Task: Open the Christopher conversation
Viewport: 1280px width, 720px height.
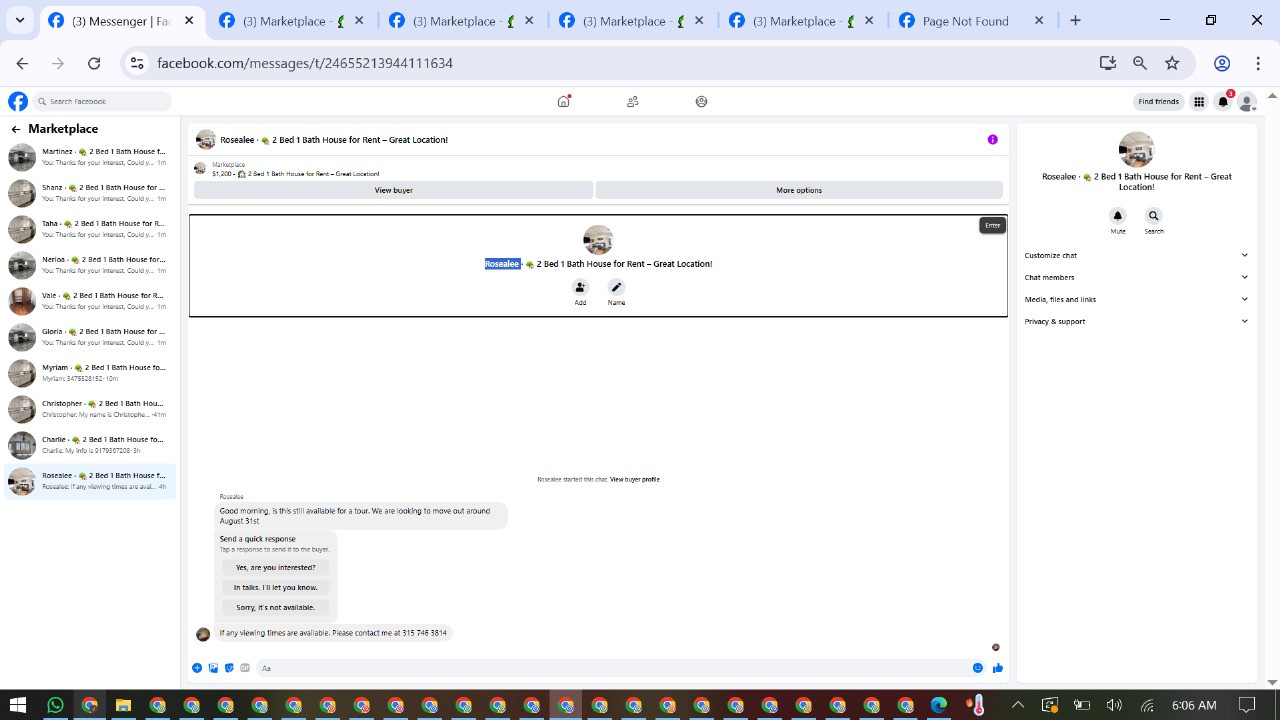Action: (91, 409)
